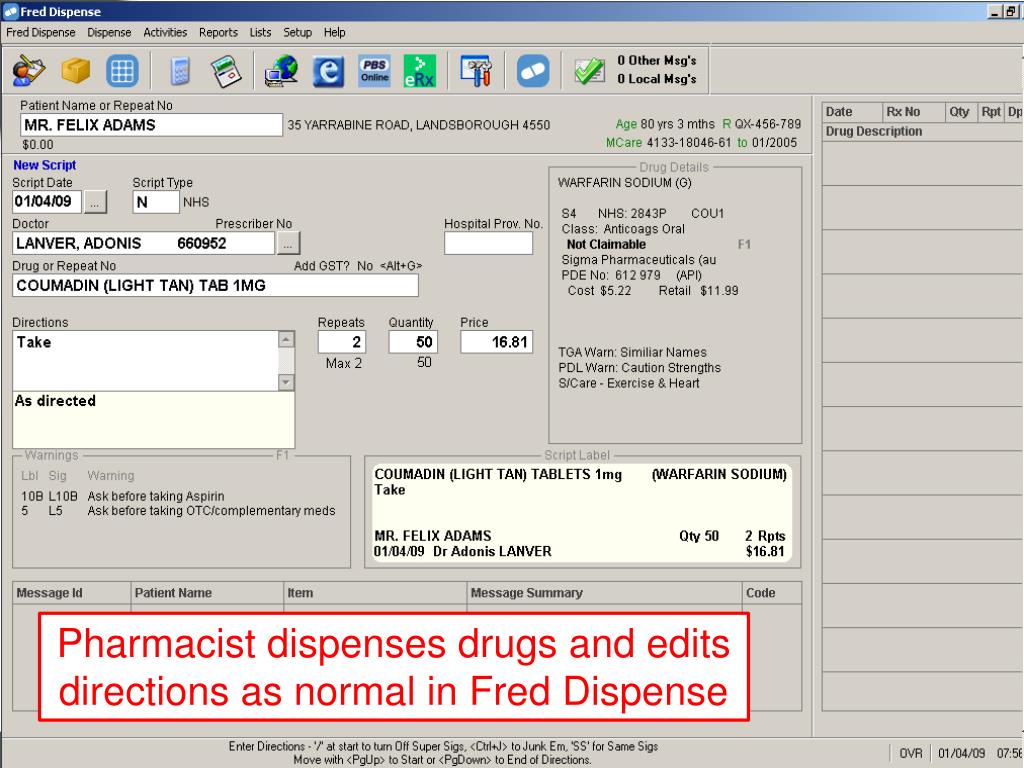1024x768 pixels.
Task: Launch the Internet Explorer icon
Action: click(328, 71)
